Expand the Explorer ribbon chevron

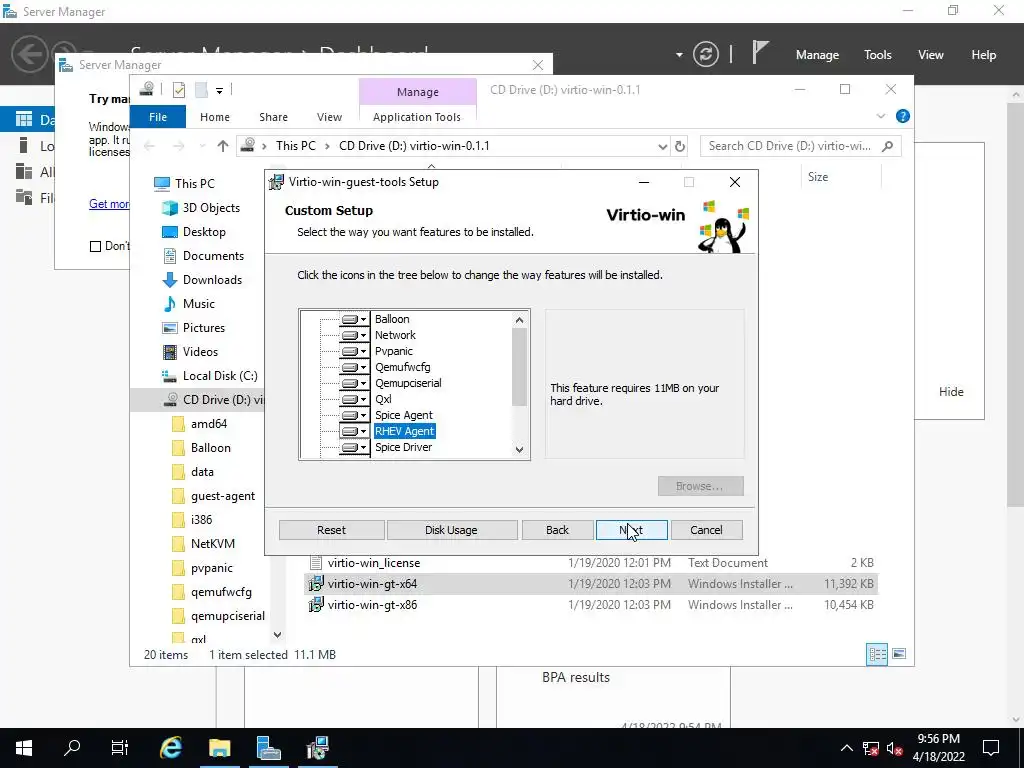coord(881,116)
